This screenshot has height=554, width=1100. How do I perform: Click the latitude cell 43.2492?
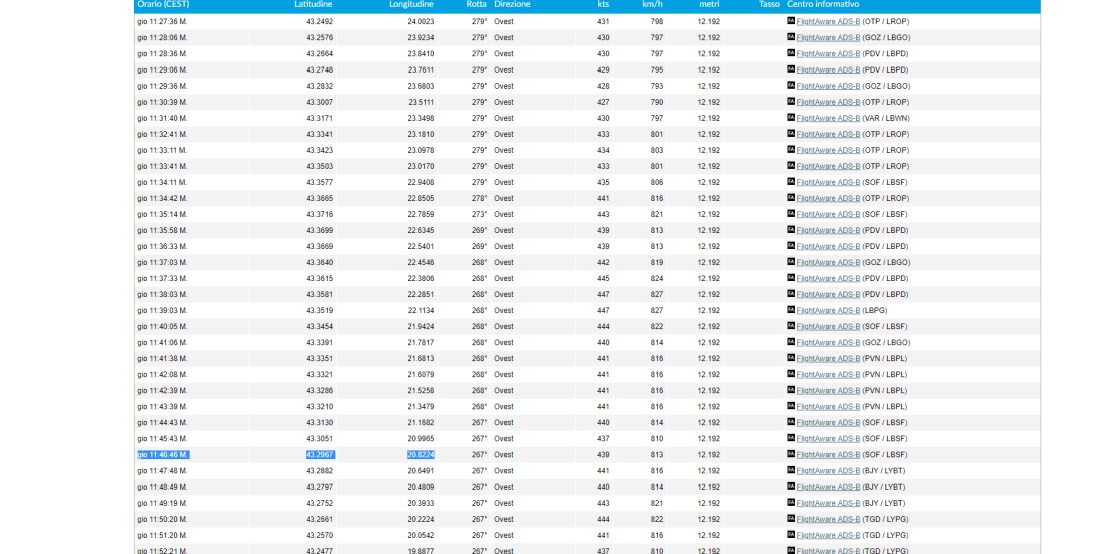[320, 22]
